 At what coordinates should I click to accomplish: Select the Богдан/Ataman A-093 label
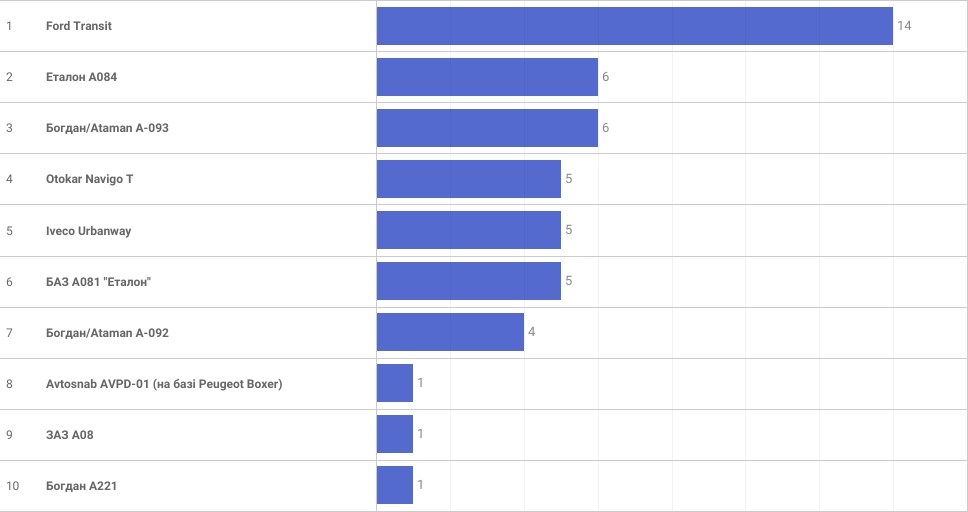click(x=107, y=128)
